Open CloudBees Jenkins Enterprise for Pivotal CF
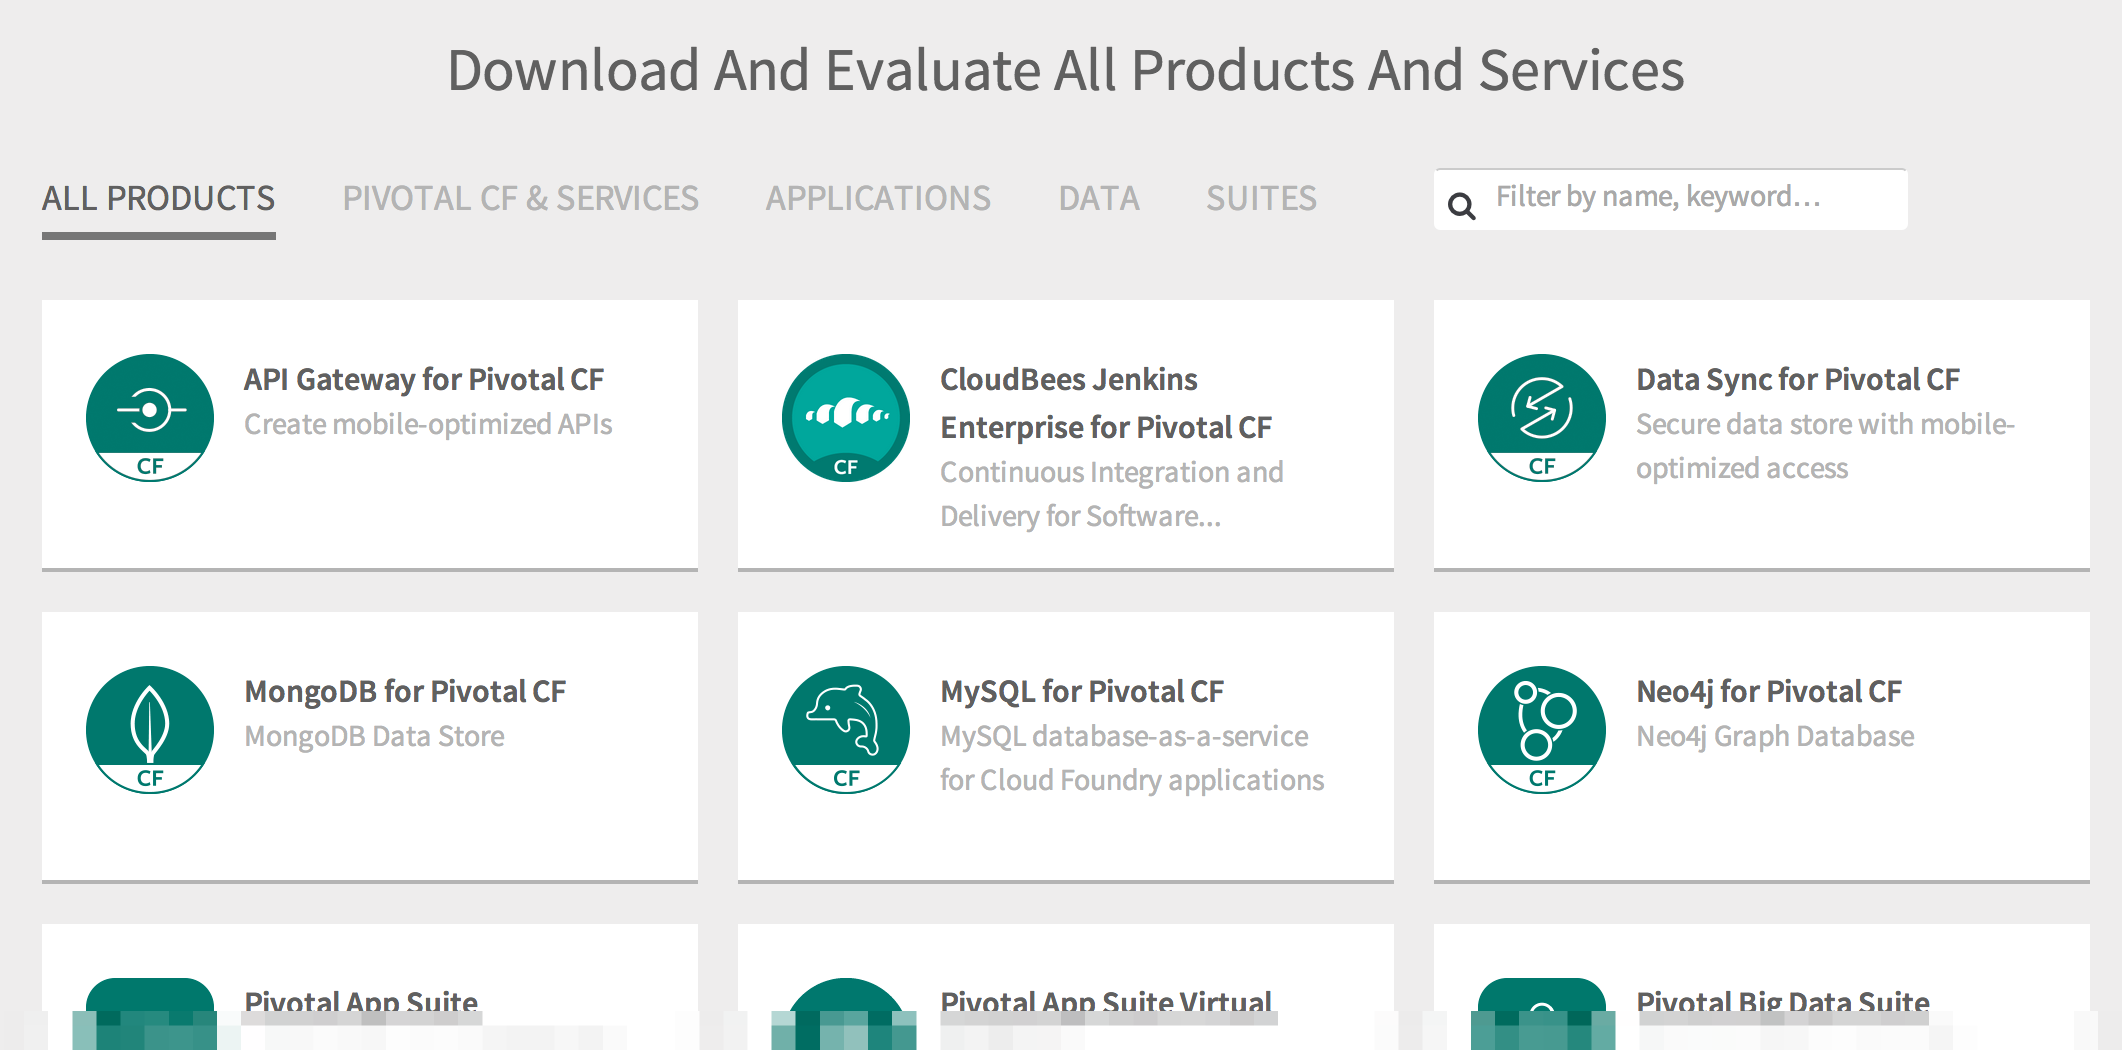 [1106, 404]
